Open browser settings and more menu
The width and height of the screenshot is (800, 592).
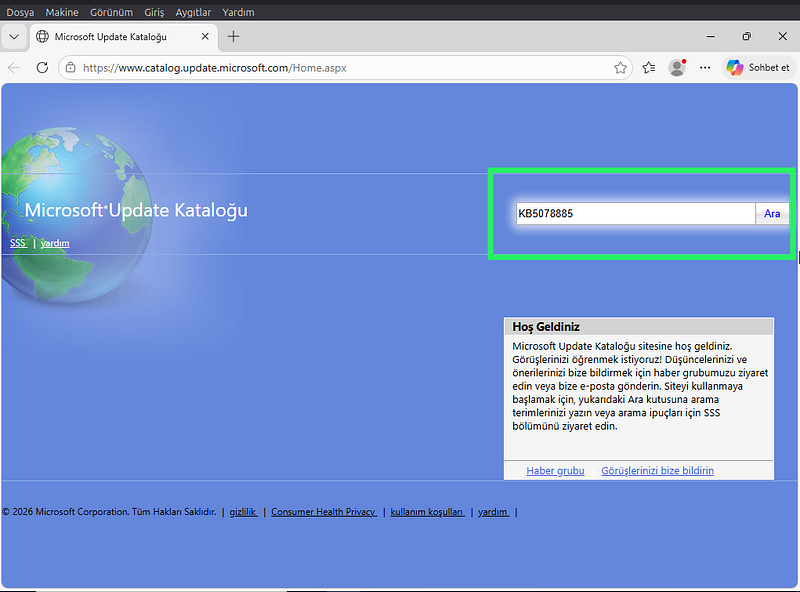pyautogui.click(x=705, y=68)
